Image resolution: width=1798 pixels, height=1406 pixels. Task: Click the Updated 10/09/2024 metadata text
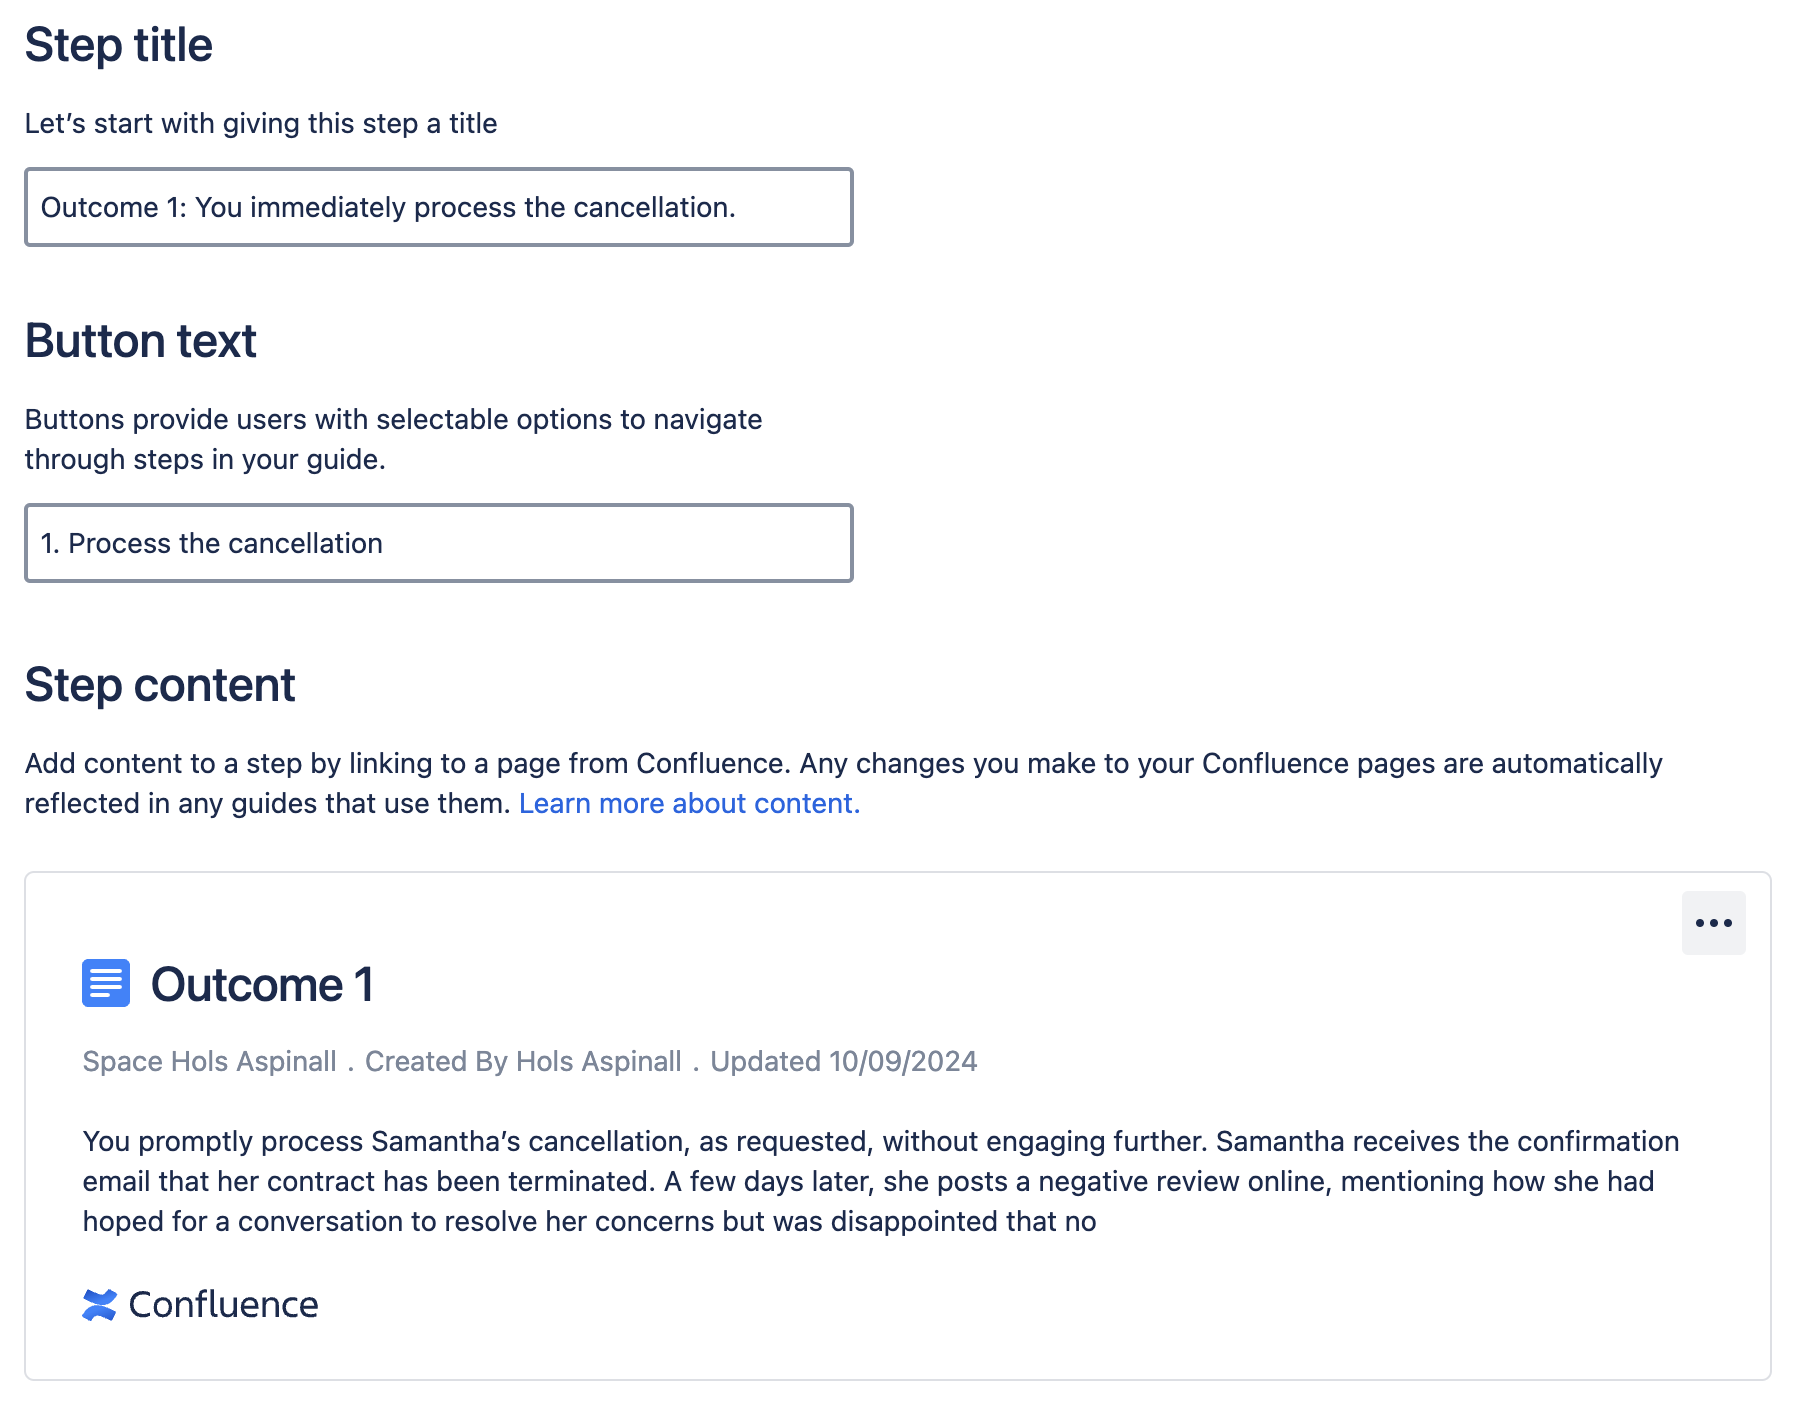(843, 1062)
